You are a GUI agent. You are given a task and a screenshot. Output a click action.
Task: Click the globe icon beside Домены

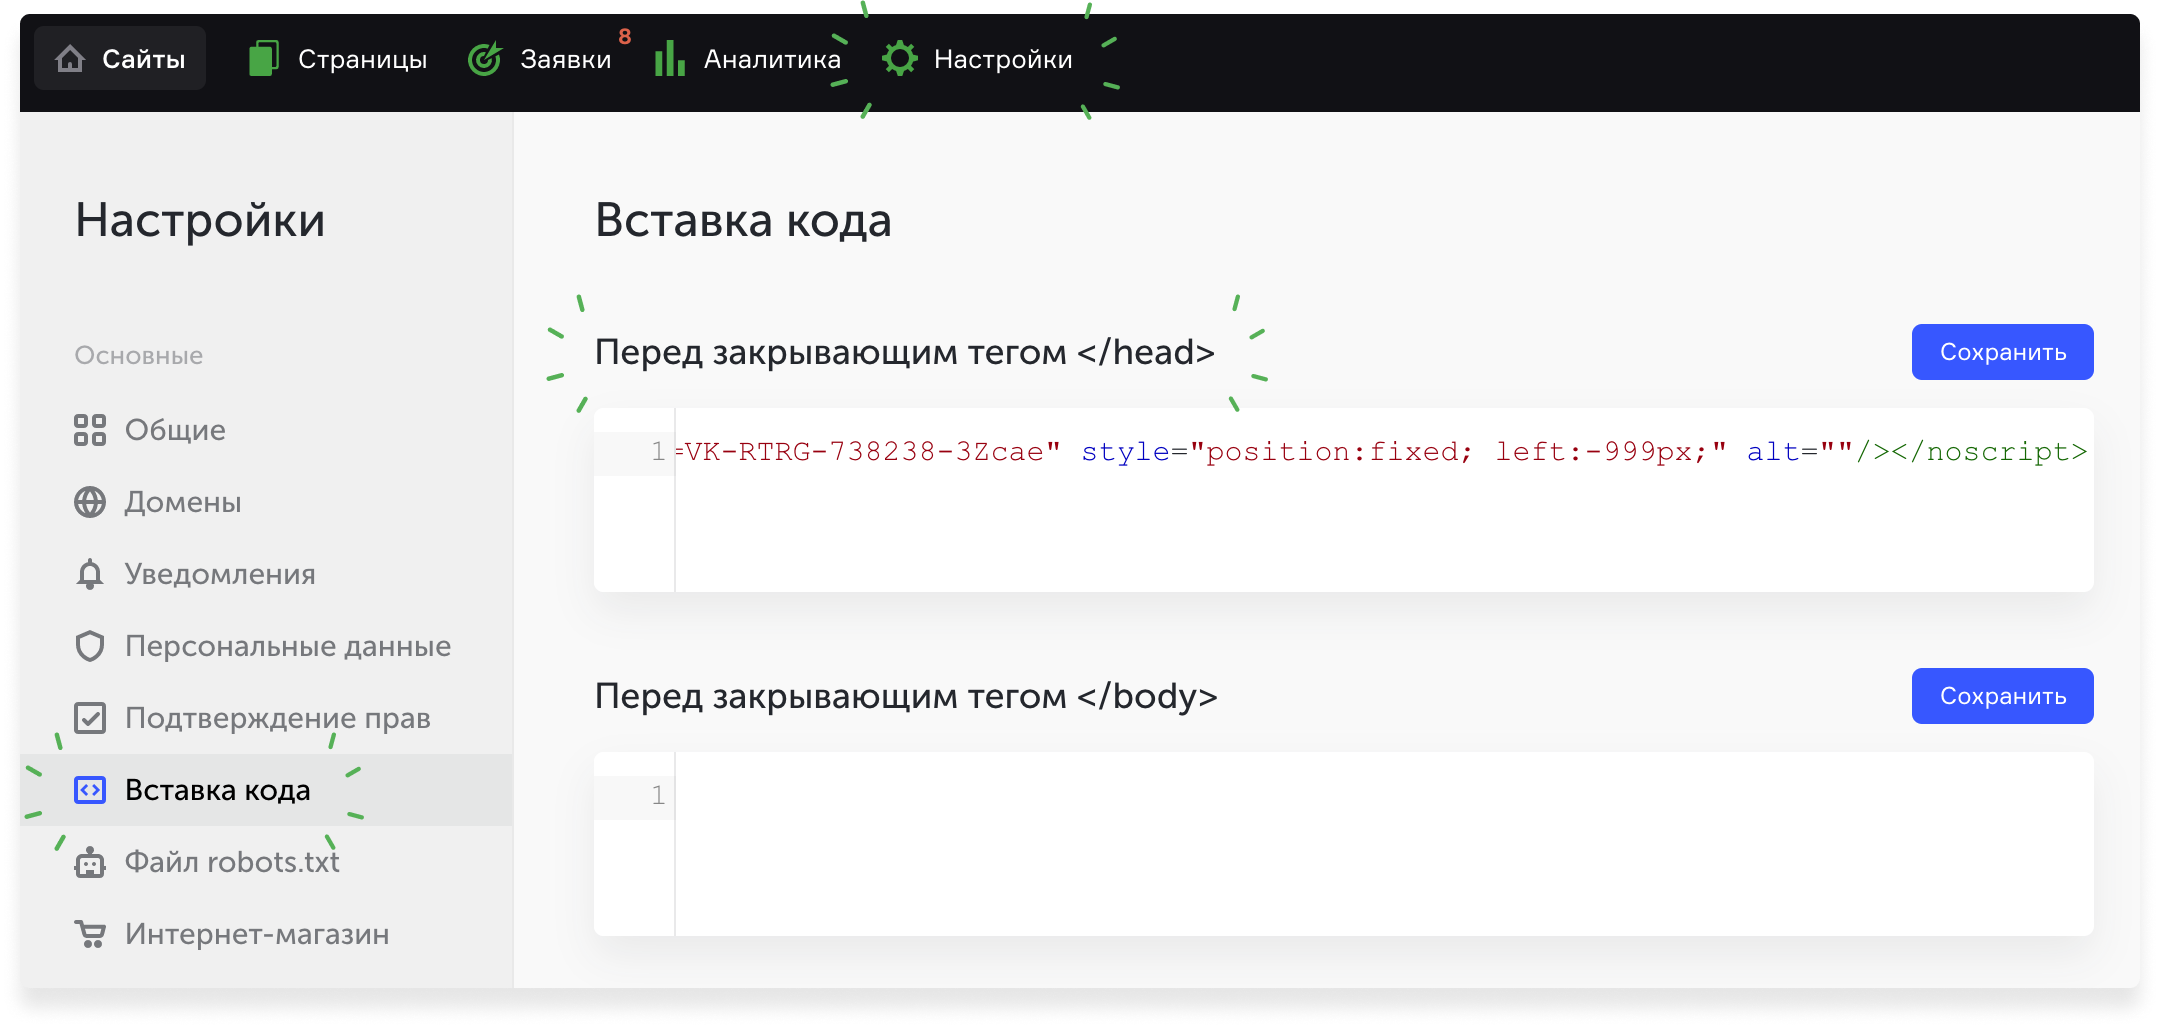click(x=90, y=502)
